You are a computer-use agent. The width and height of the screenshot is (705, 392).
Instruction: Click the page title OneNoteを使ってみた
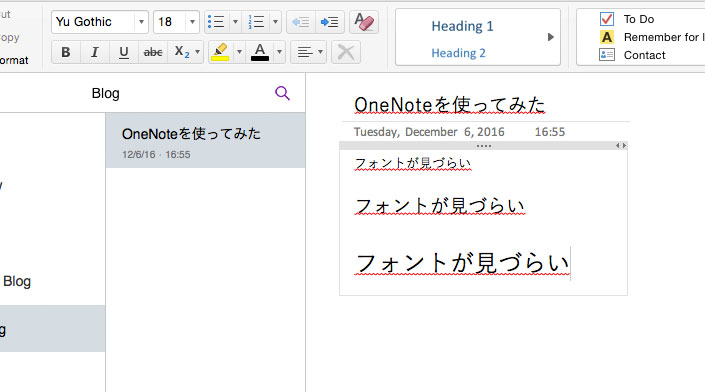pos(450,105)
